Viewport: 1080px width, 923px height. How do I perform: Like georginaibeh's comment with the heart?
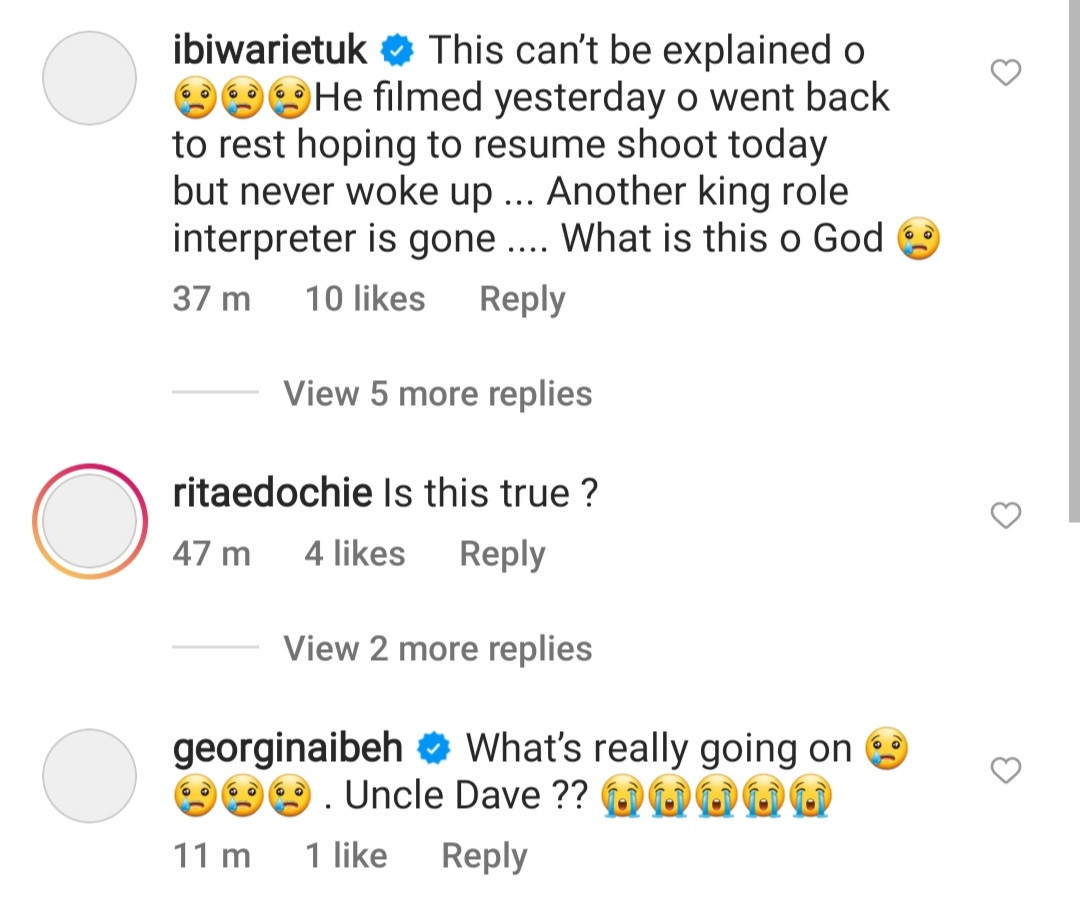coord(1005,771)
